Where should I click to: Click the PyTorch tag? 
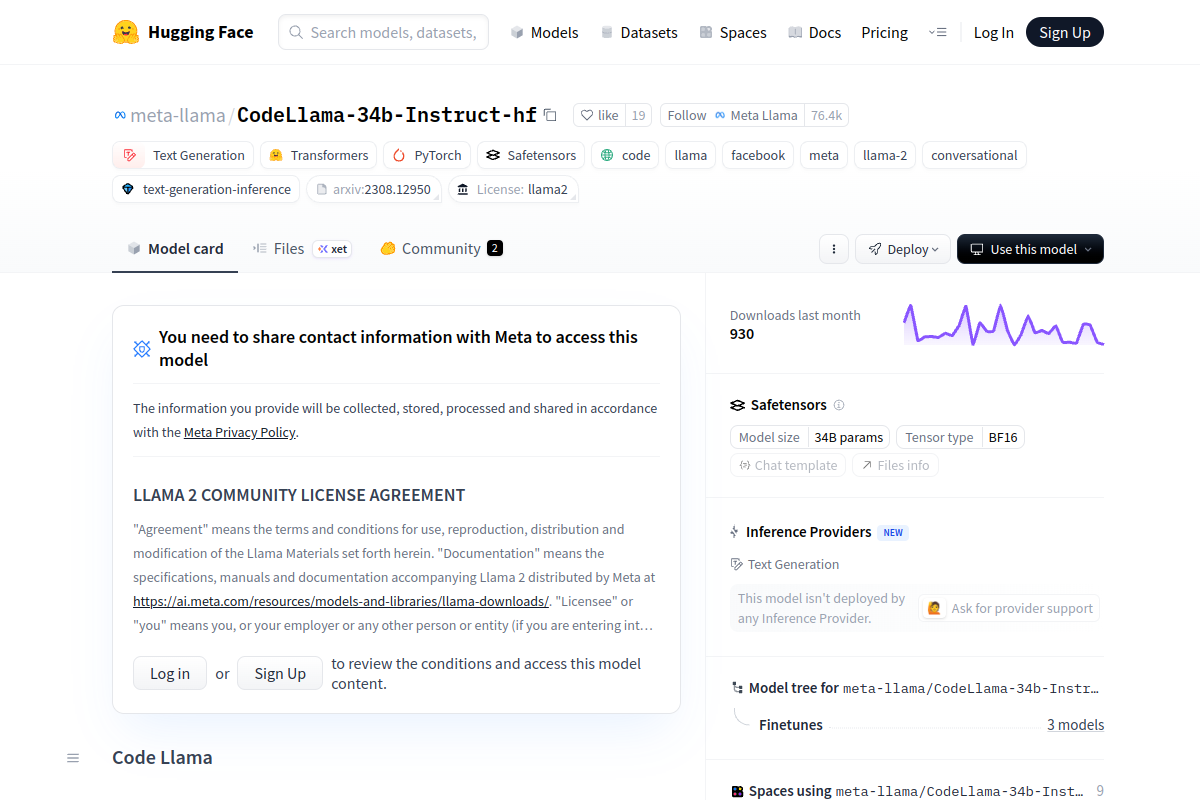pyautogui.click(x=427, y=155)
